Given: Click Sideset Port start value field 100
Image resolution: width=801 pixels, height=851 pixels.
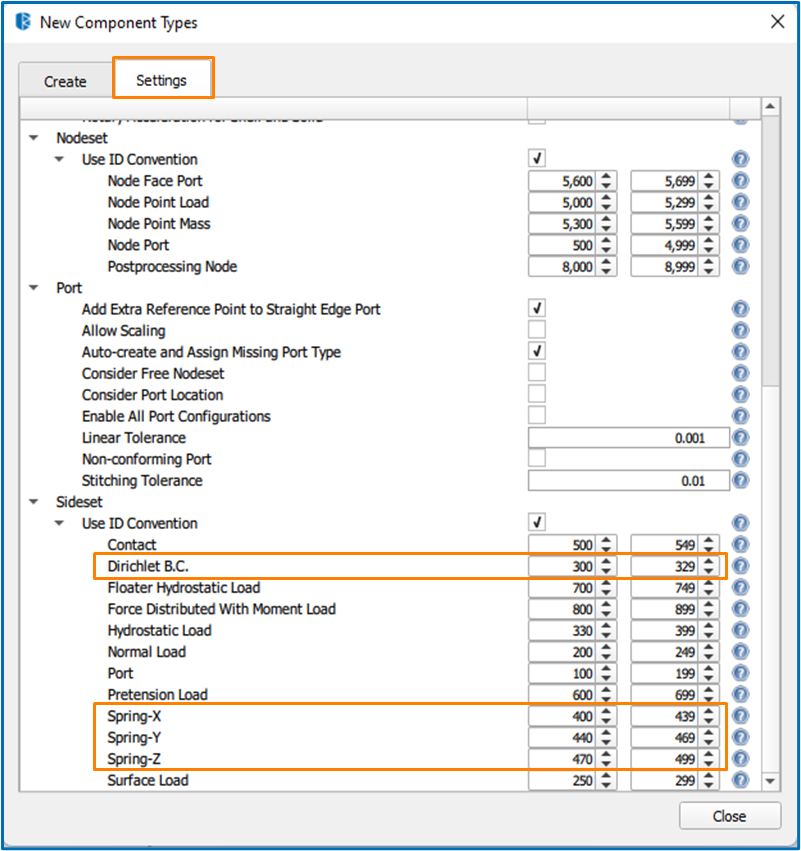Looking at the screenshot, I should click(x=563, y=673).
